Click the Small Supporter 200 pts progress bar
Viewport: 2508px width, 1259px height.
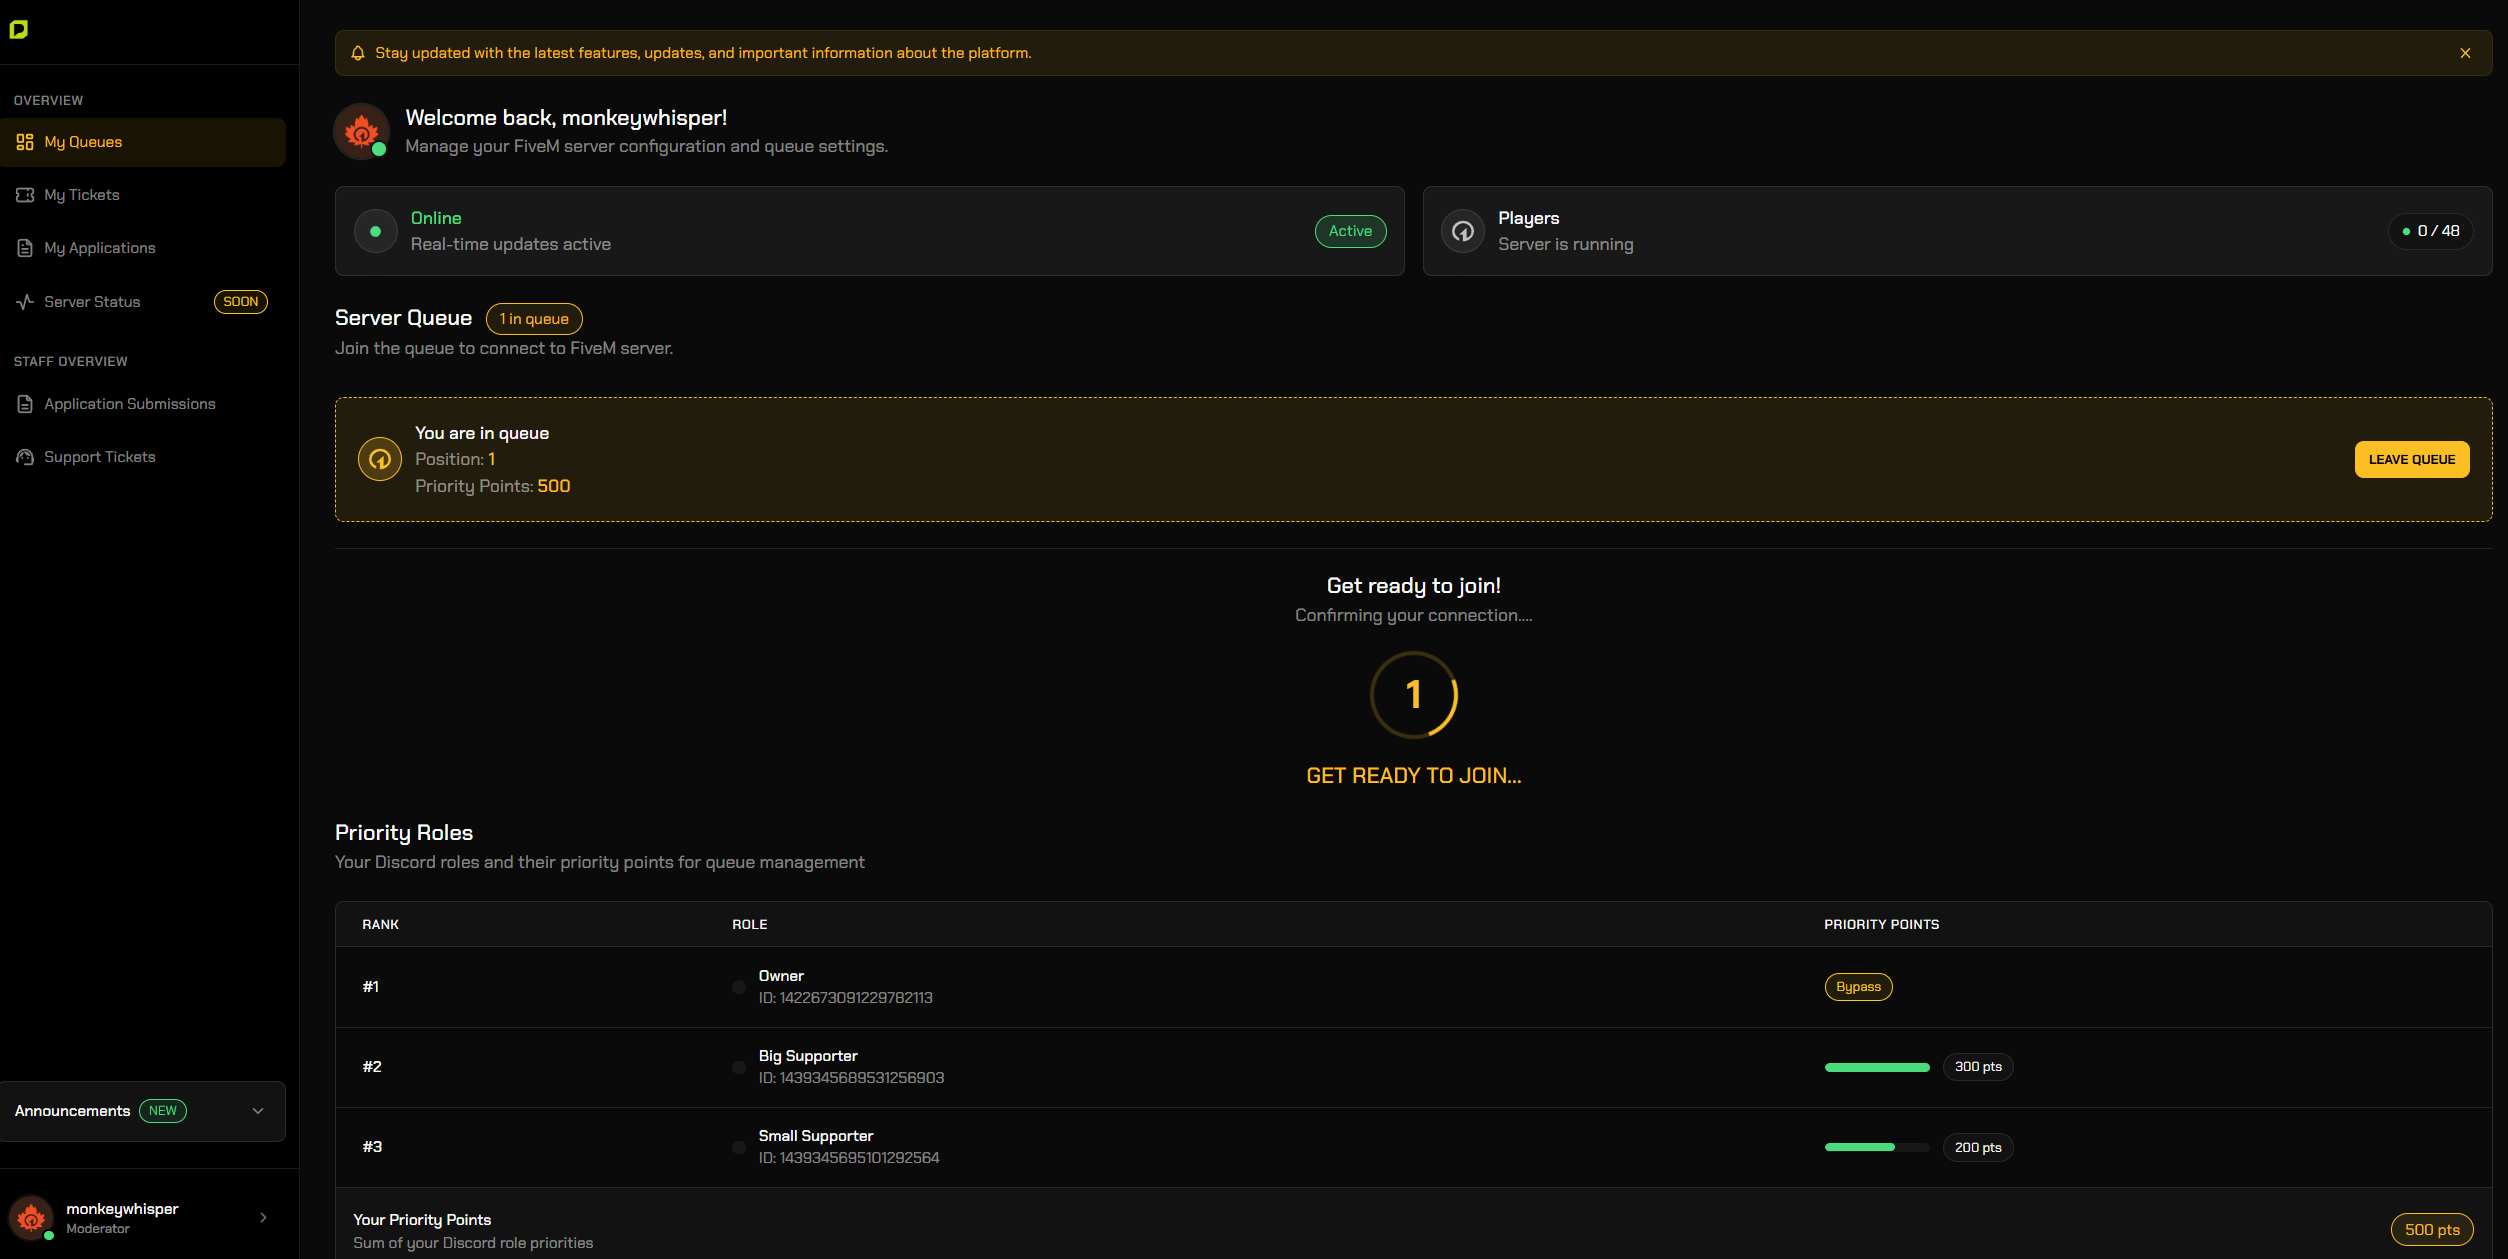tap(1877, 1147)
